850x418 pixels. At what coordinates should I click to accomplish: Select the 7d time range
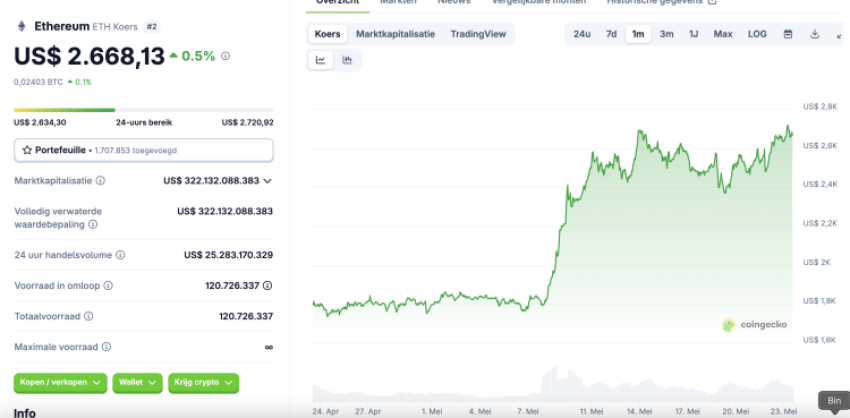pos(611,34)
